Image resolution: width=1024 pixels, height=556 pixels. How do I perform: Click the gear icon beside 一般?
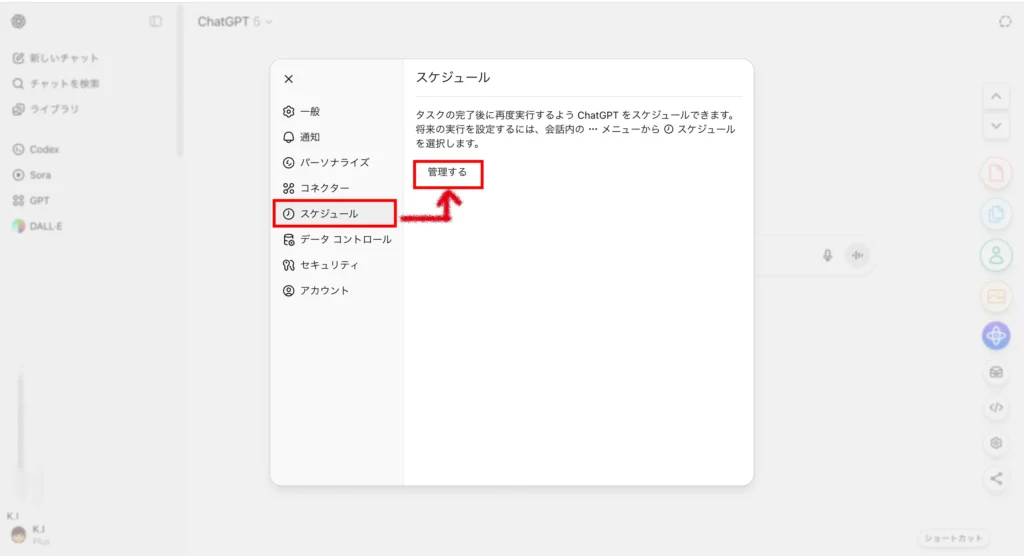(289, 112)
